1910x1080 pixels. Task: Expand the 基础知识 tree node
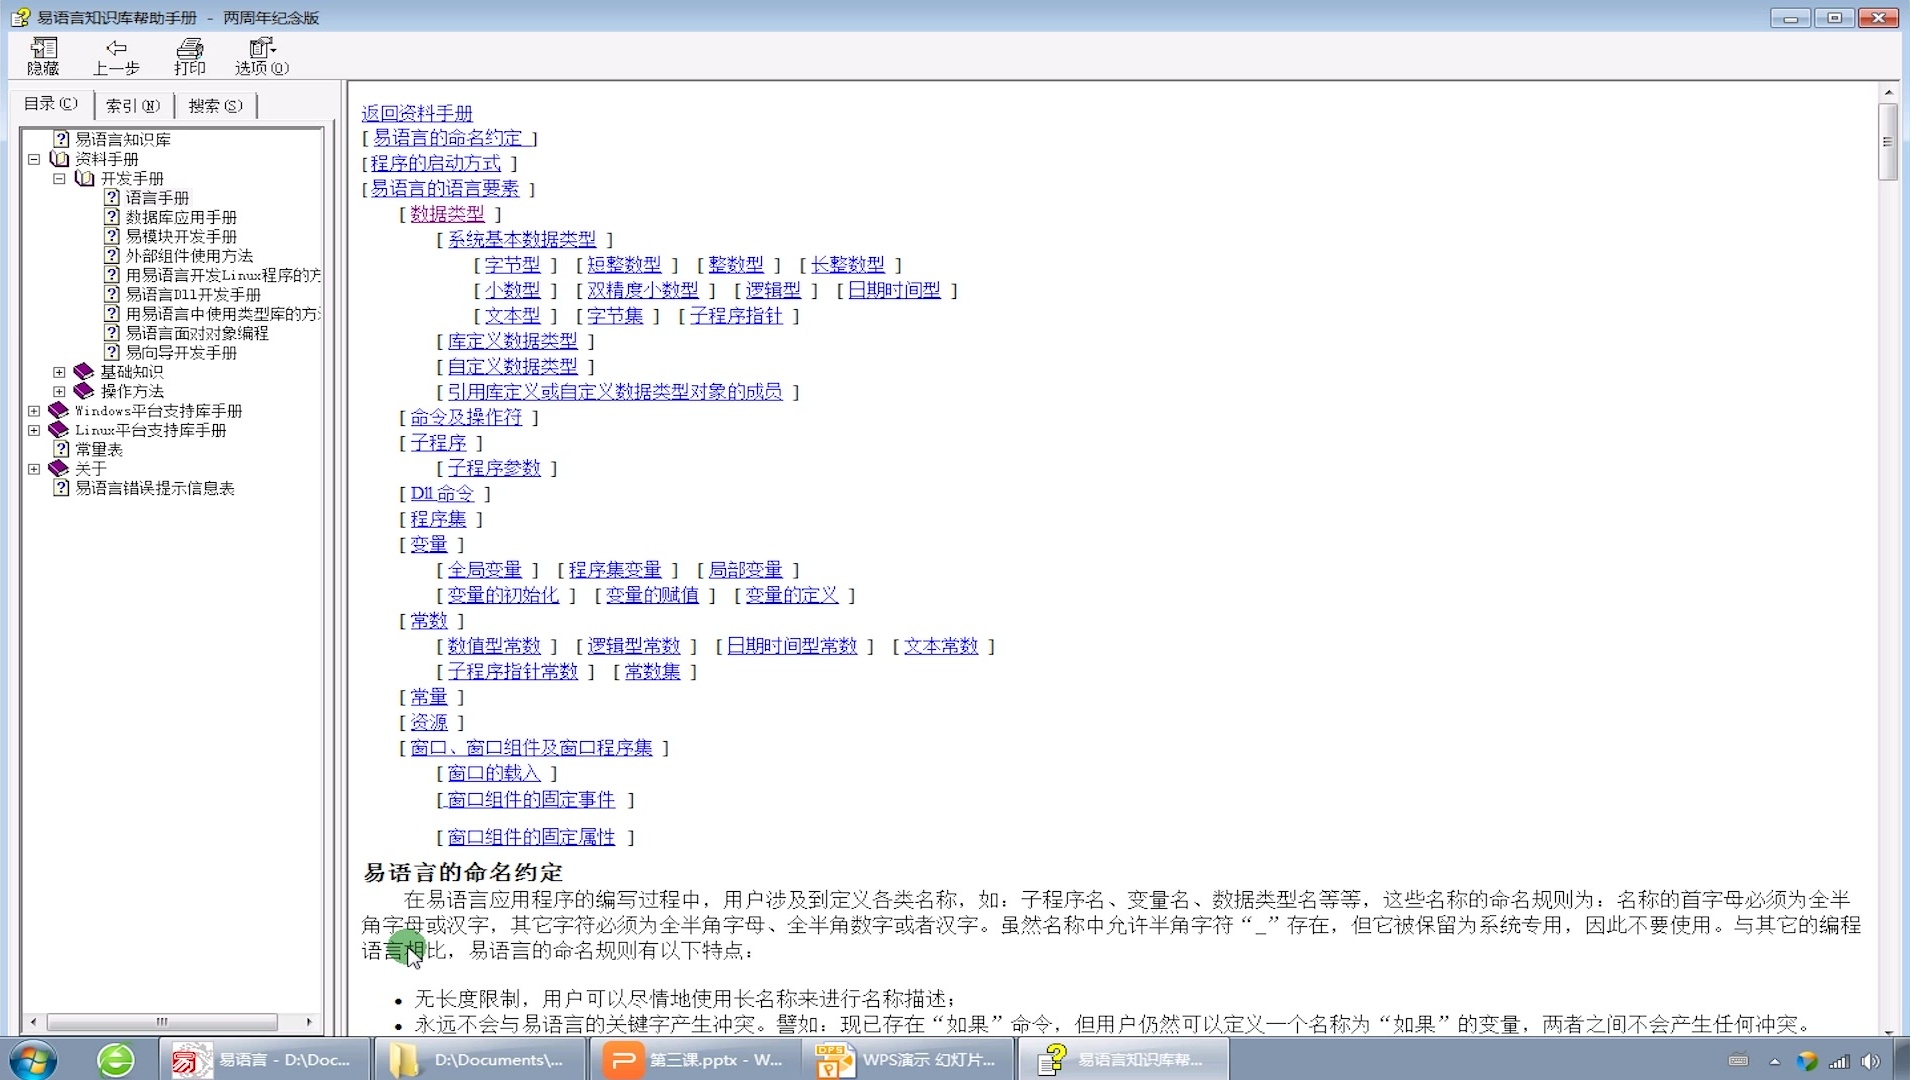(x=59, y=372)
